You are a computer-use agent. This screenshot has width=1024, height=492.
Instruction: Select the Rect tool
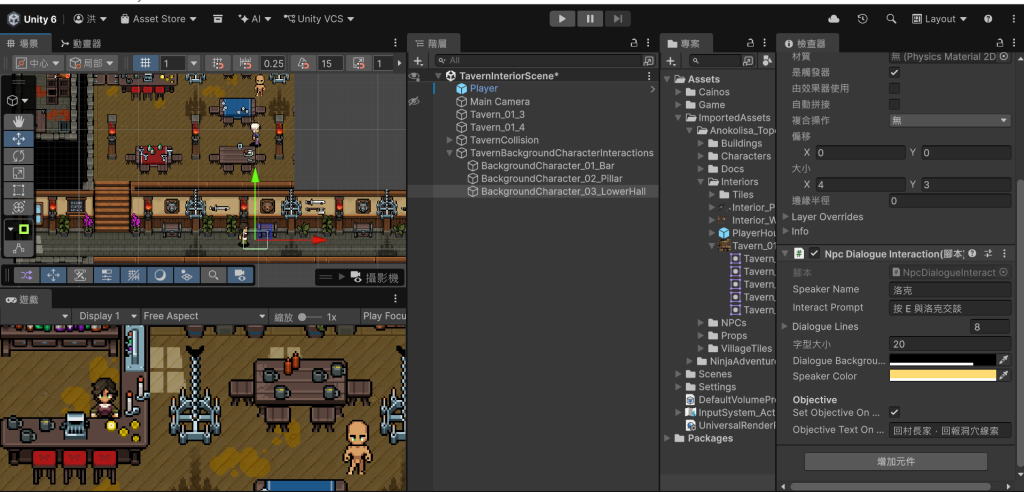point(18,190)
